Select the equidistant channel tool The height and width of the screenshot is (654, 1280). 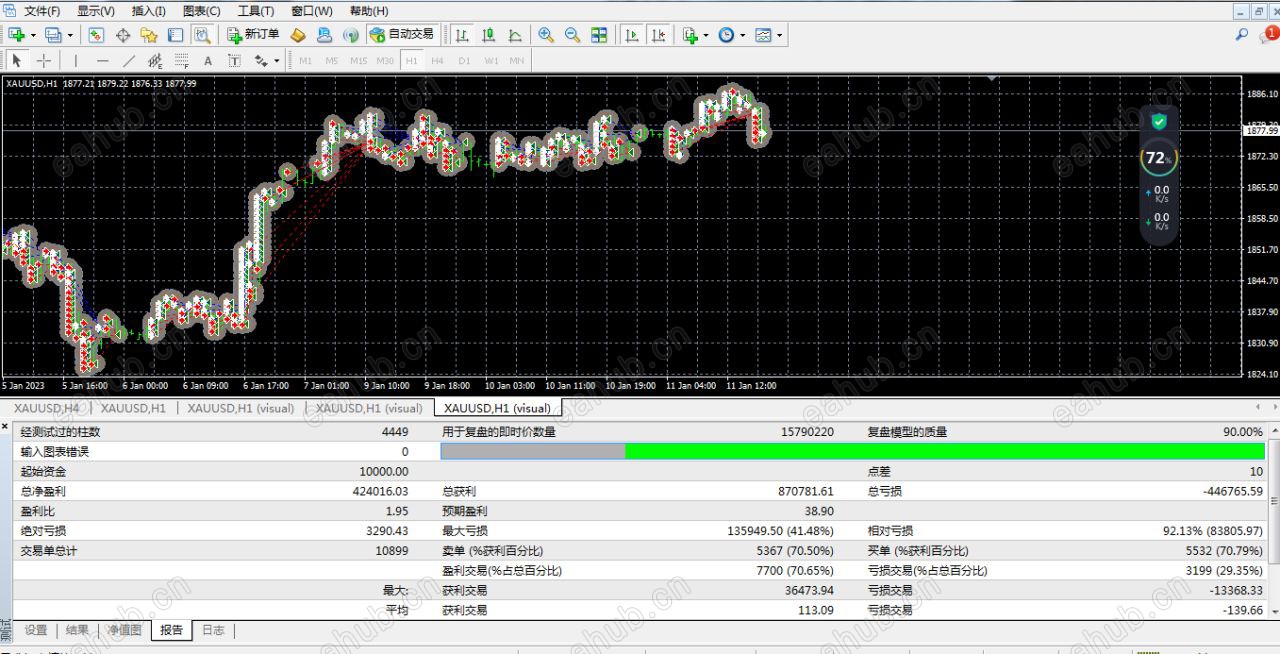tap(155, 60)
